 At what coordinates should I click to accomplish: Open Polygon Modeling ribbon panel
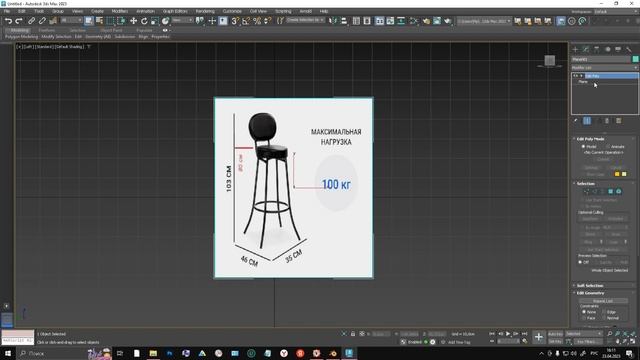pos(21,37)
